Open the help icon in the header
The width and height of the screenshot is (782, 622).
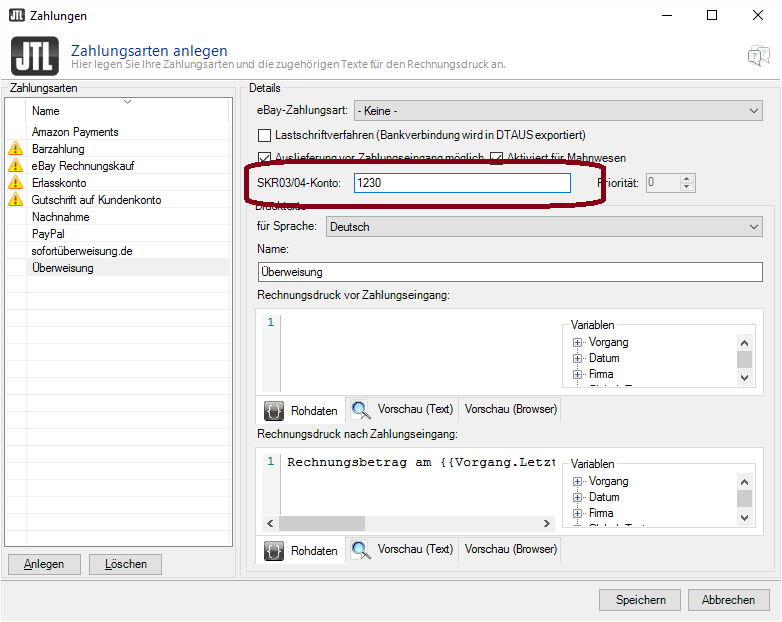pos(757,56)
